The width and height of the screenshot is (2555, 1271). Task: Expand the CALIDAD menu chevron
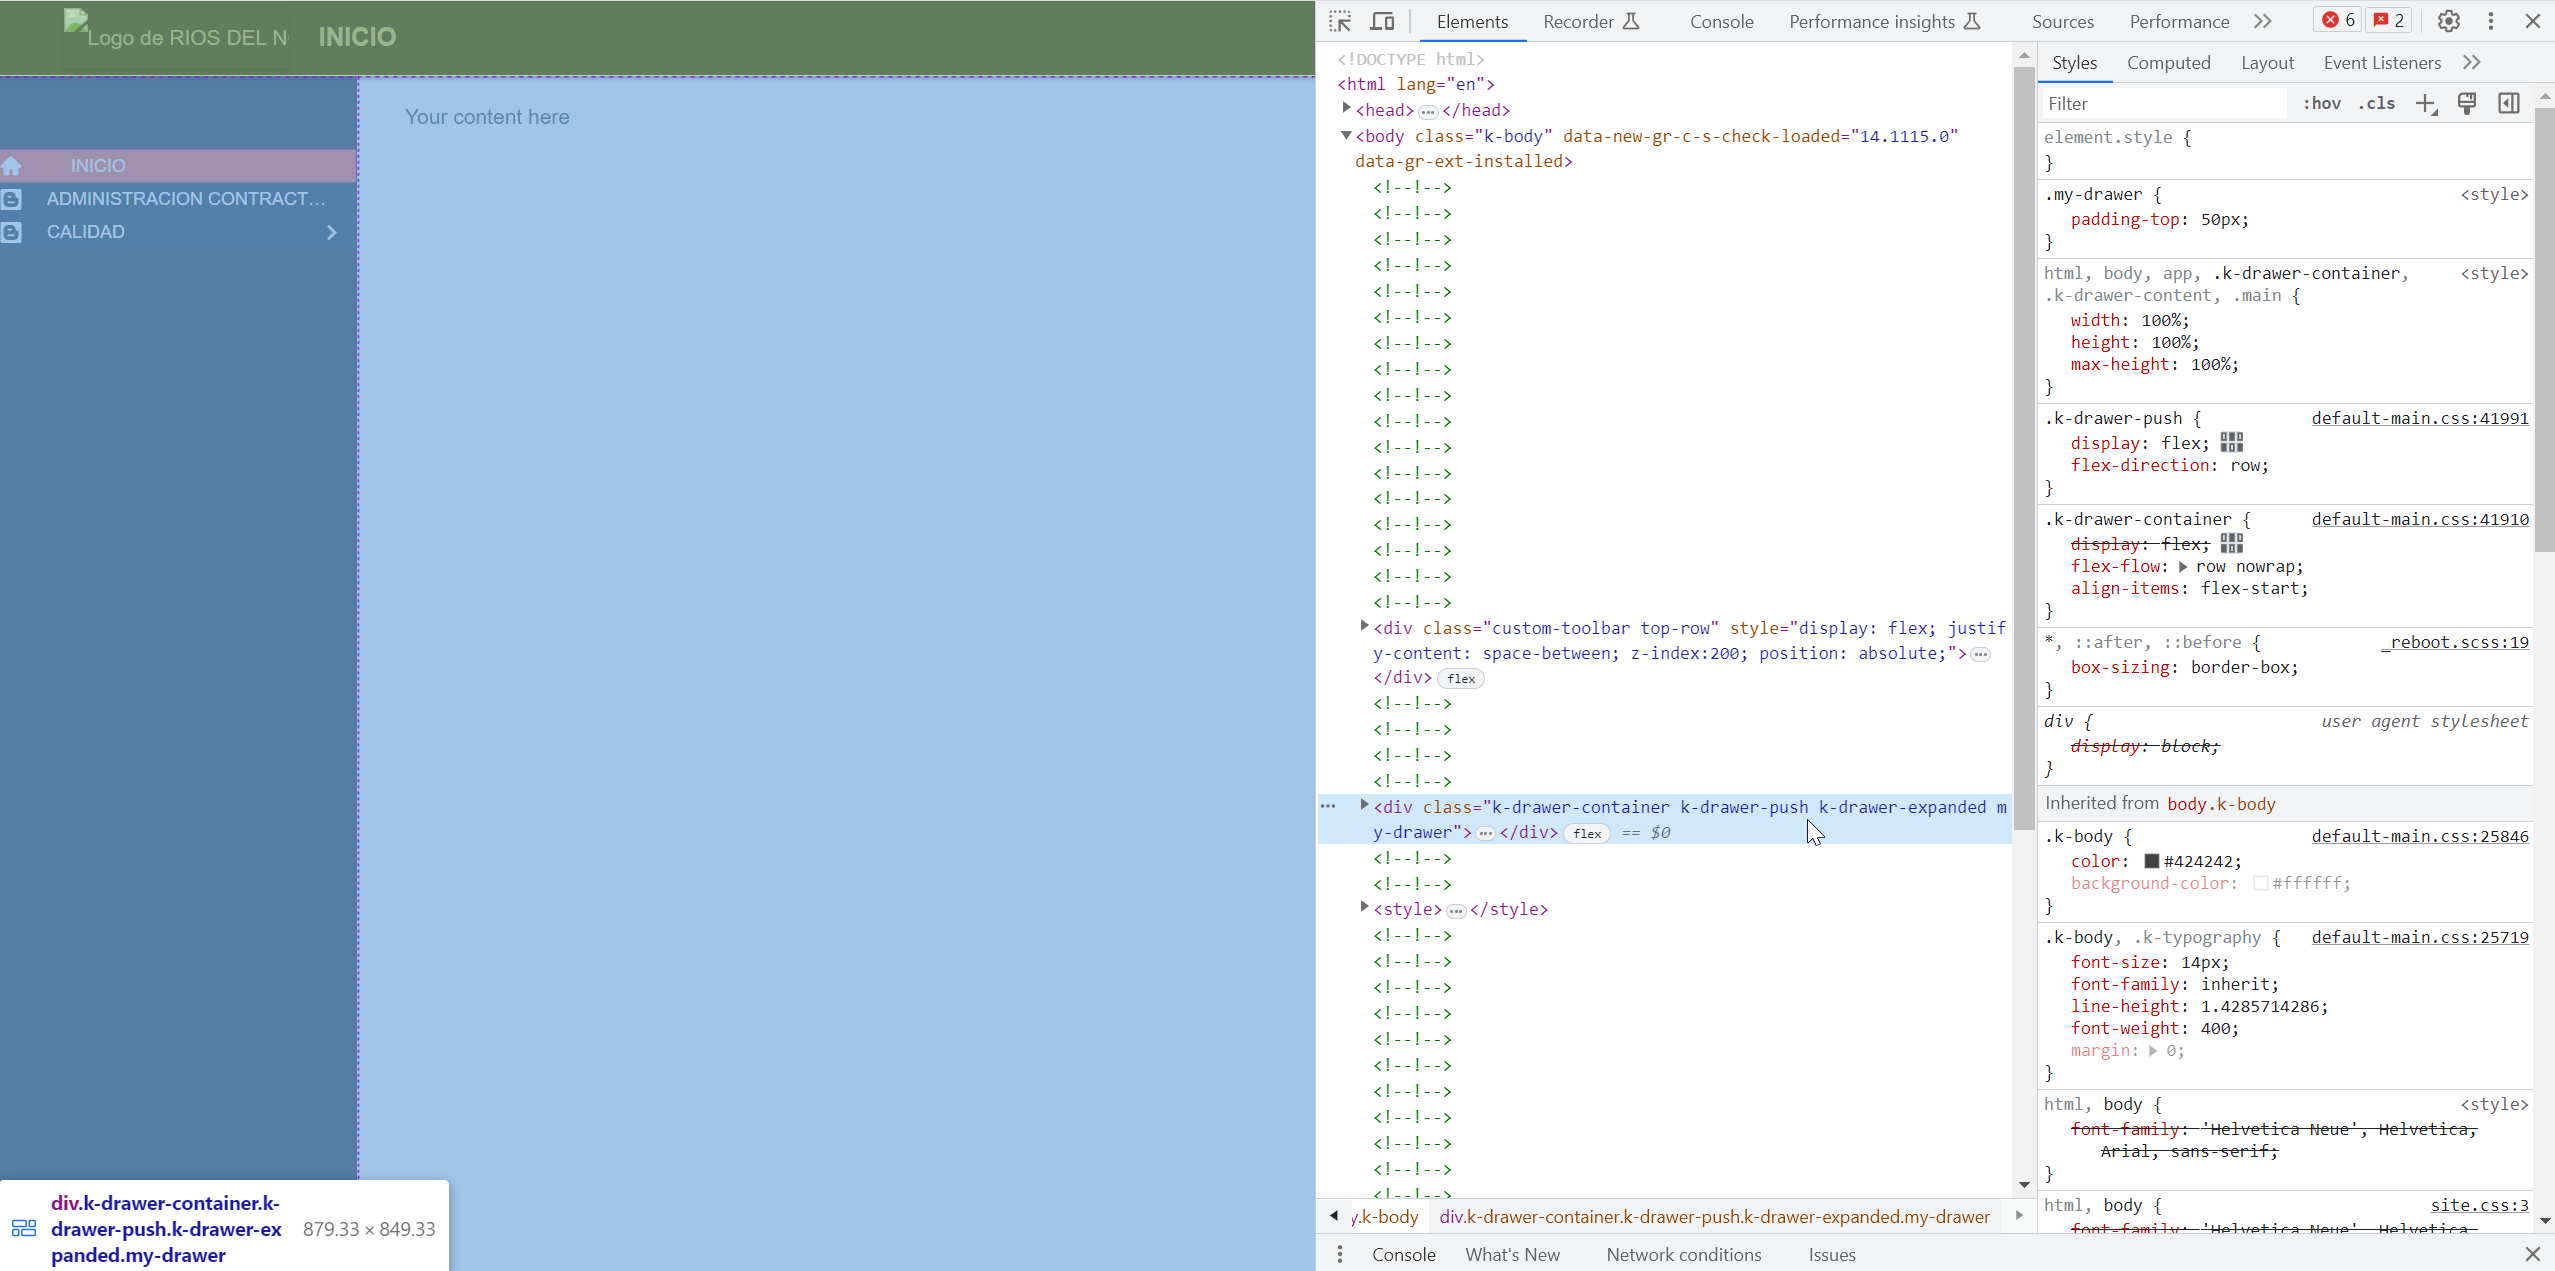coord(332,232)
